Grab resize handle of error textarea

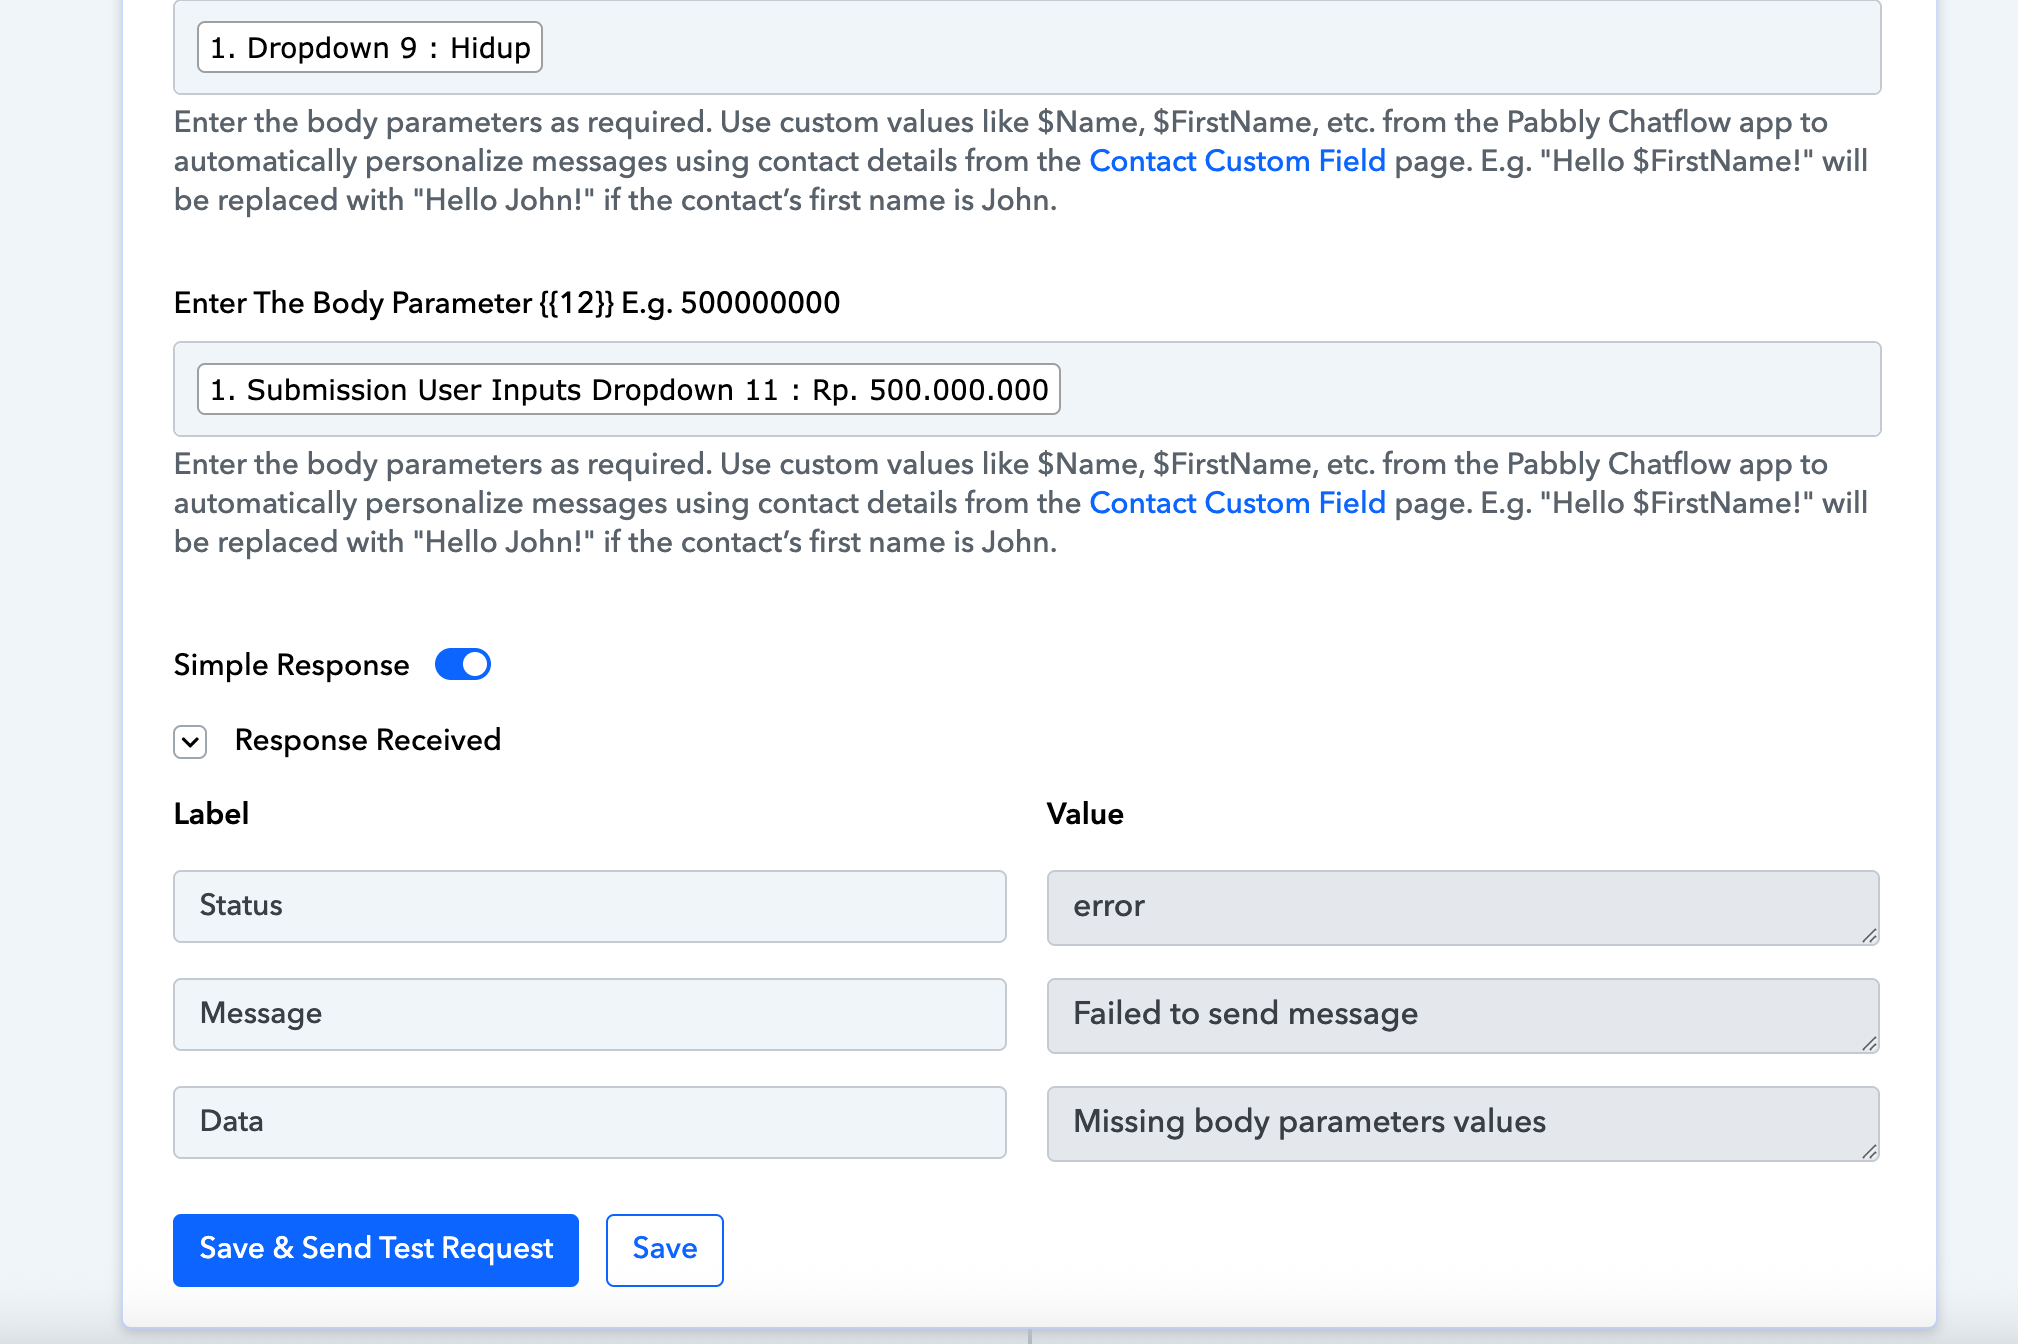1869,936
